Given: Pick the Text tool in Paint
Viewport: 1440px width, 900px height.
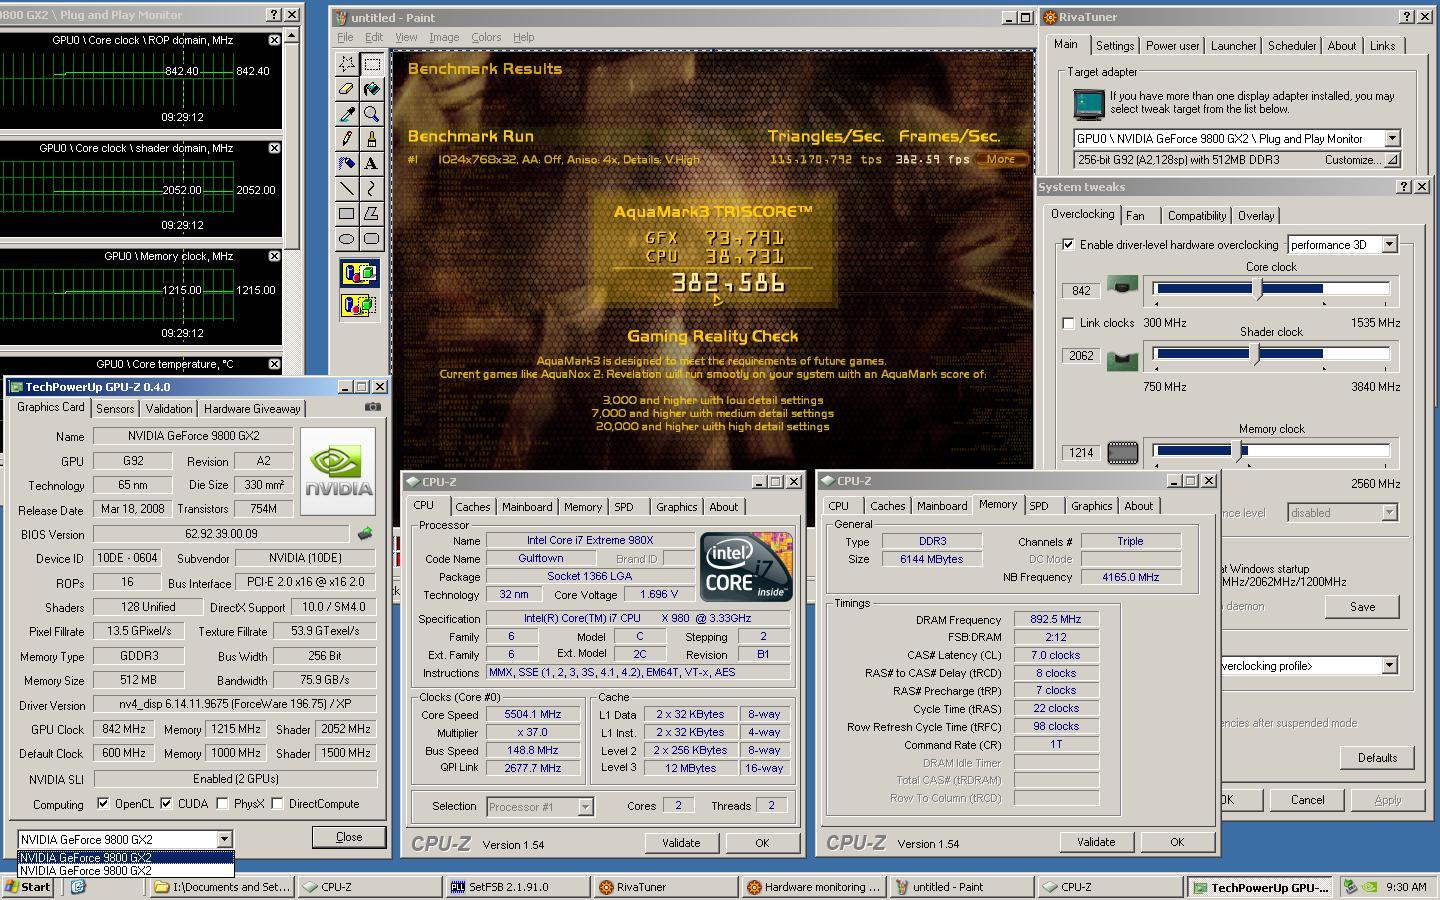Looking at the screenshot, I should point(371,163).
